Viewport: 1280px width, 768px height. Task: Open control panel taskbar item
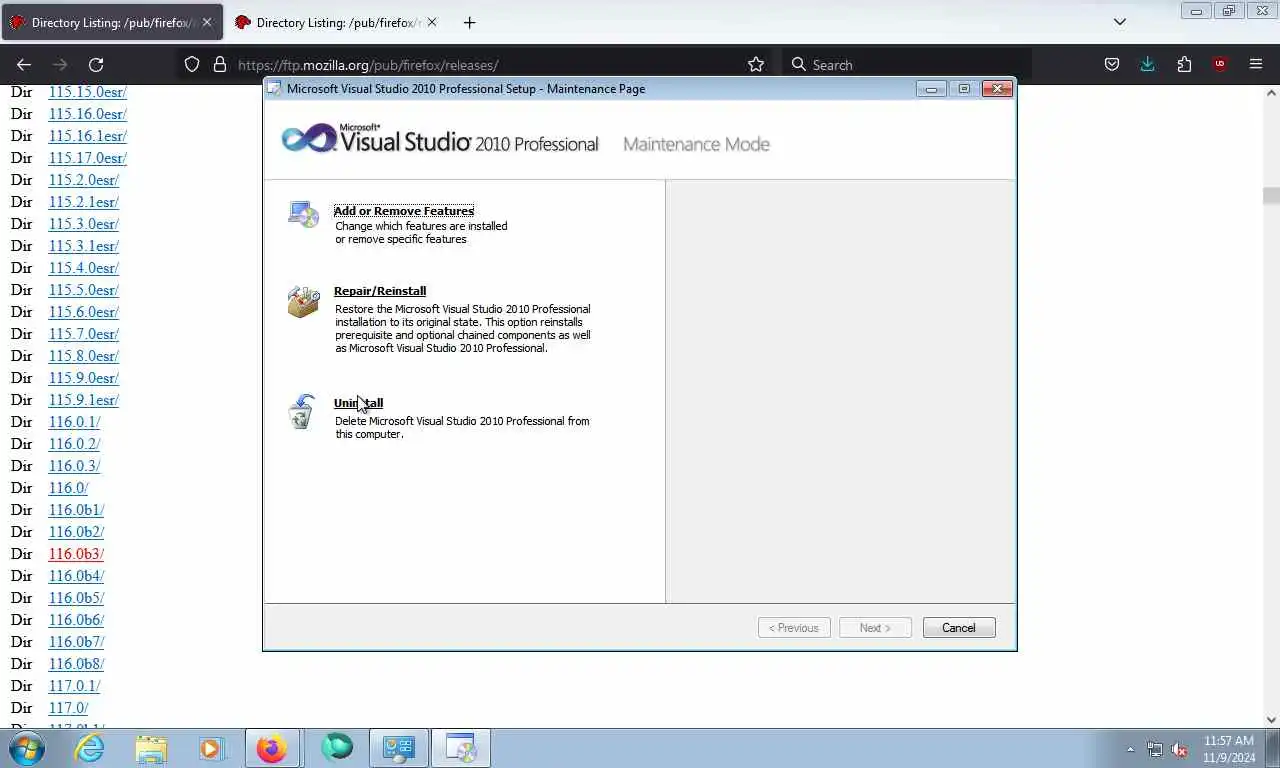click(399, 748)
